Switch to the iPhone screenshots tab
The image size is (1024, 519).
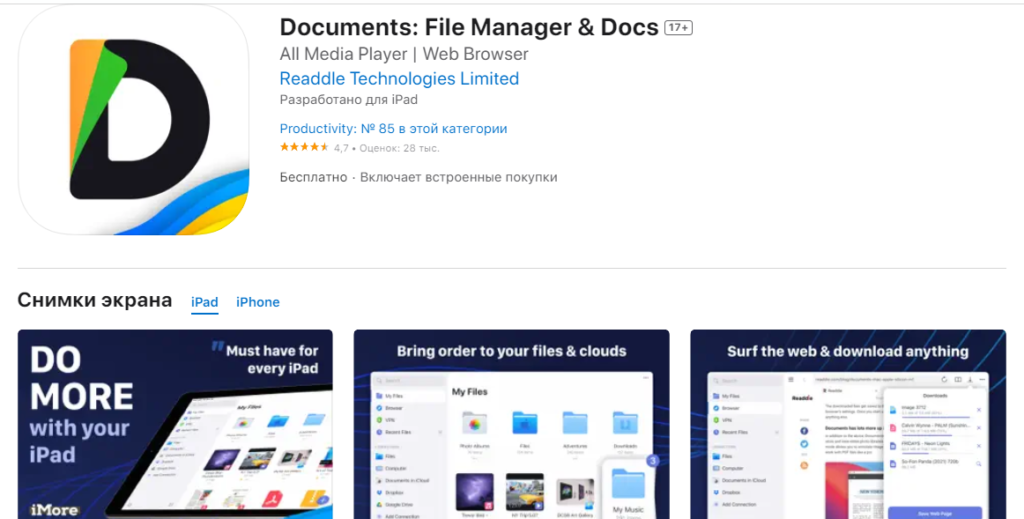click(258, 302)
